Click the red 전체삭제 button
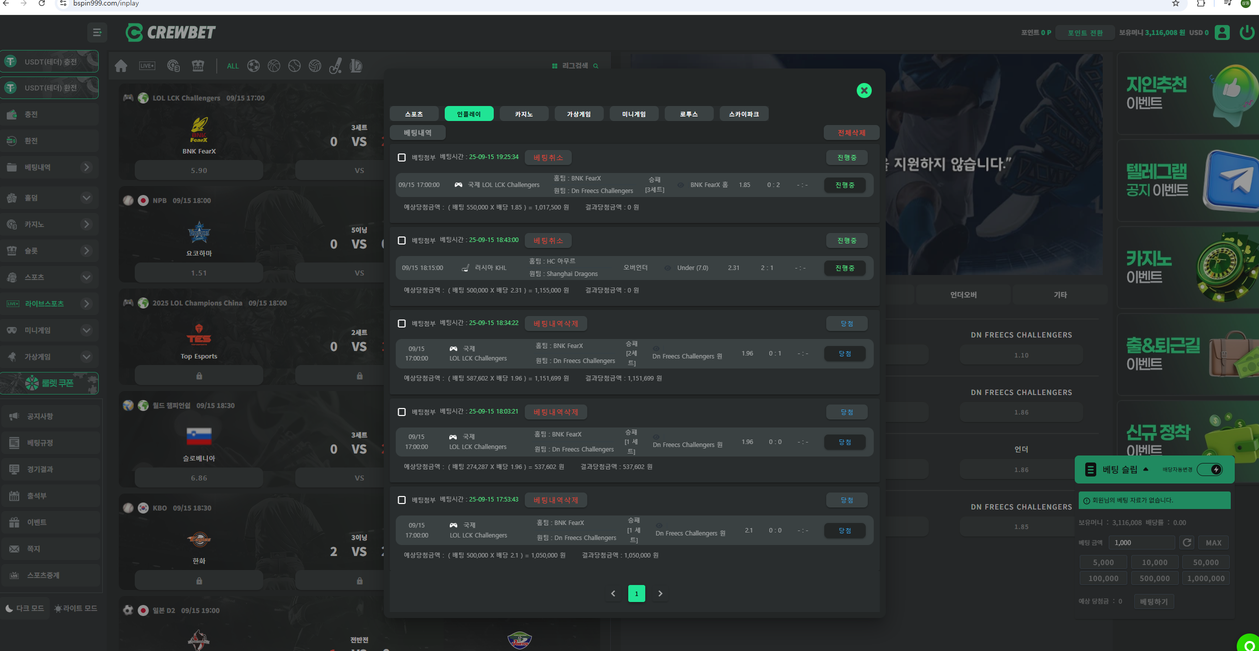 (851, 132)
